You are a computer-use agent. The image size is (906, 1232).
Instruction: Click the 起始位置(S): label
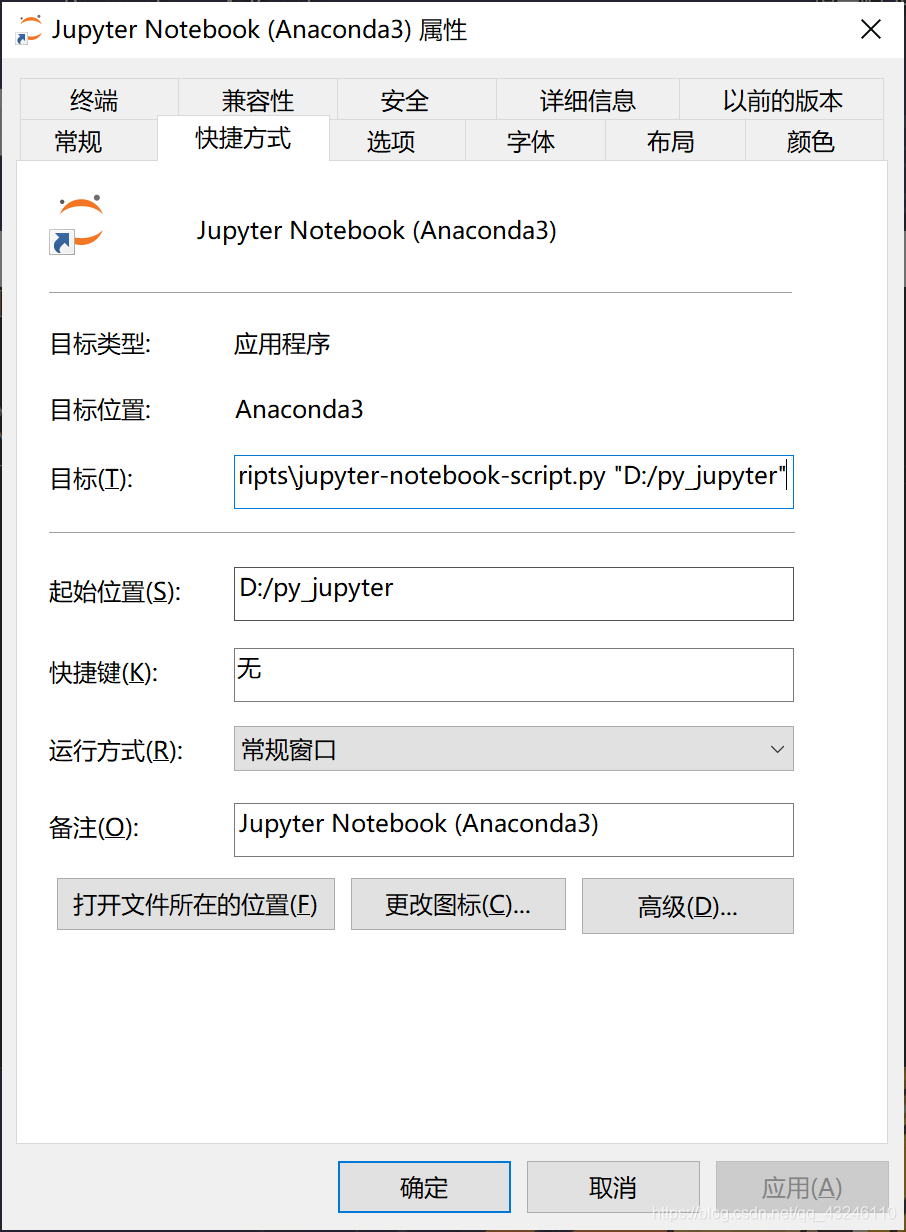[115, 592]
